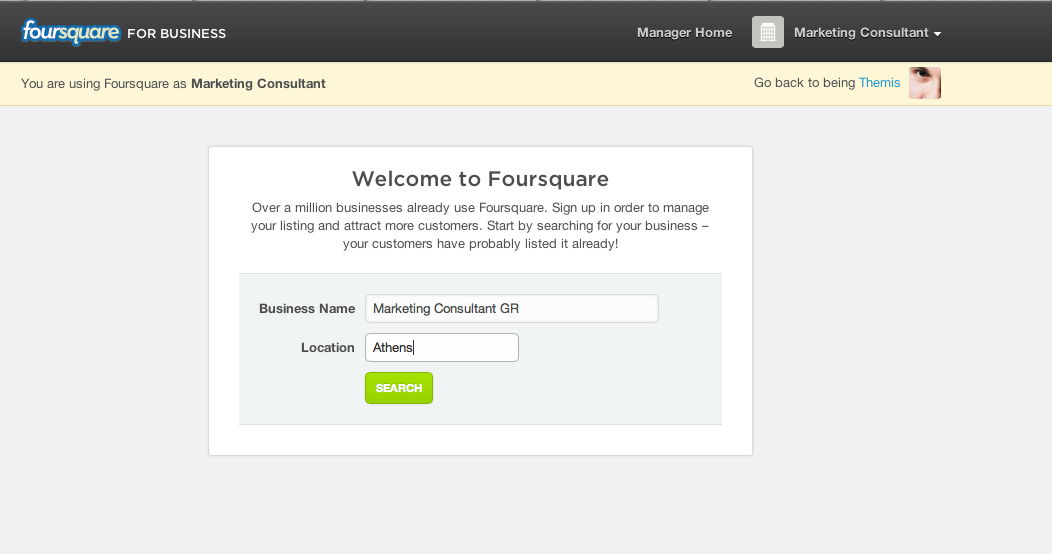Open the Marketing Consultant account menu
The height and width of the screenshot is (554, 1052).
coord(861,33)
